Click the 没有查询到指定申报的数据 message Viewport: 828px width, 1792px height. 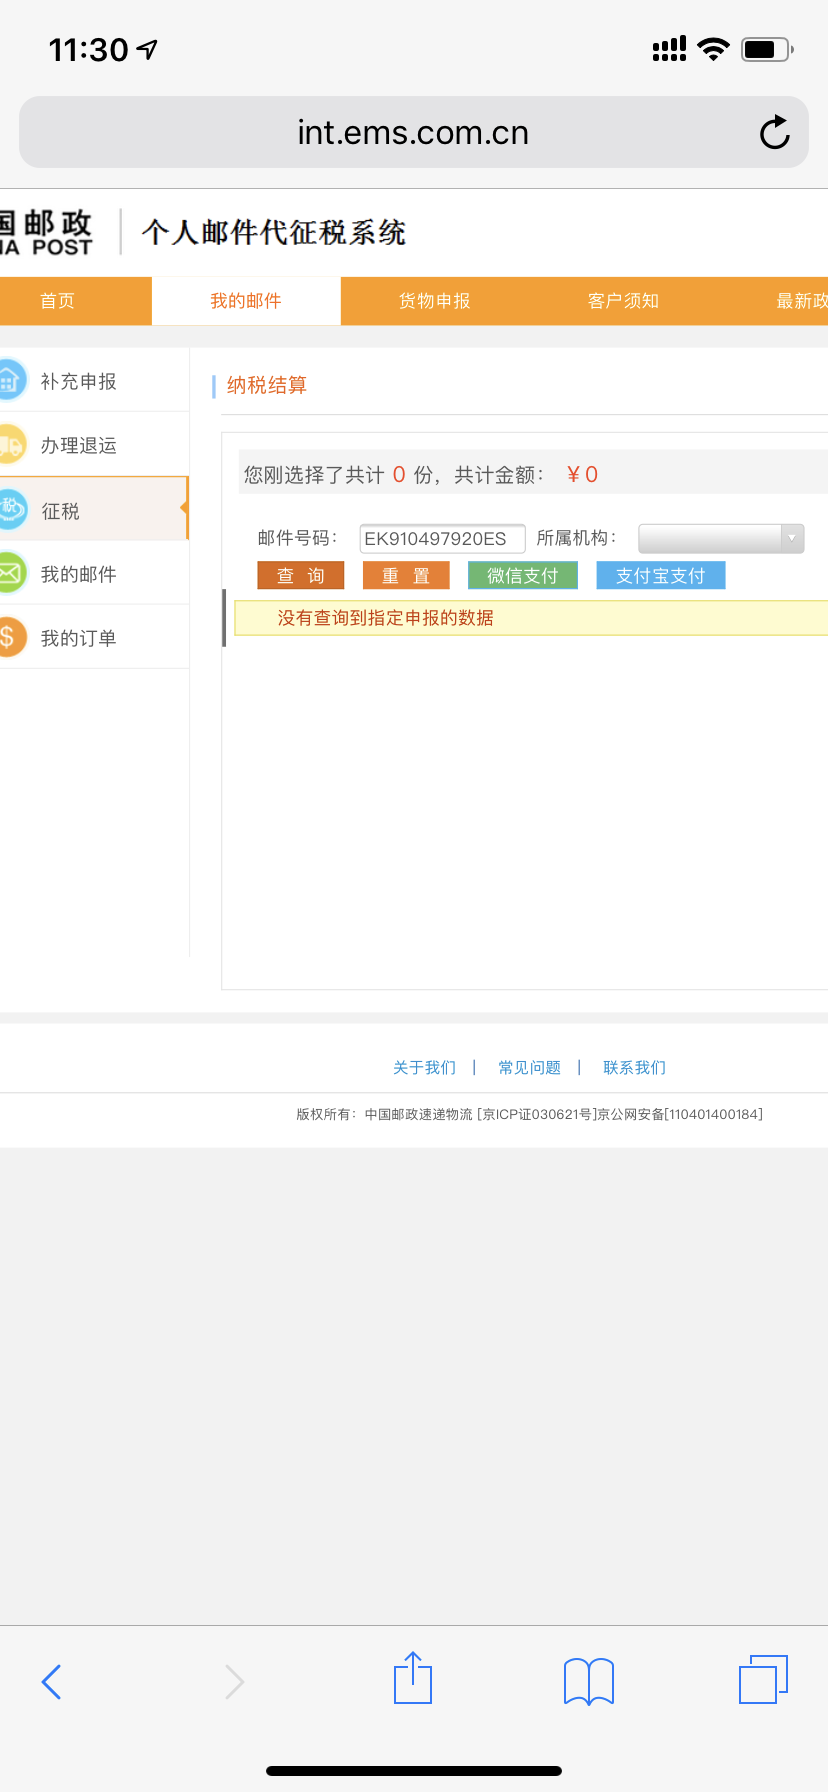pos(385,618)
